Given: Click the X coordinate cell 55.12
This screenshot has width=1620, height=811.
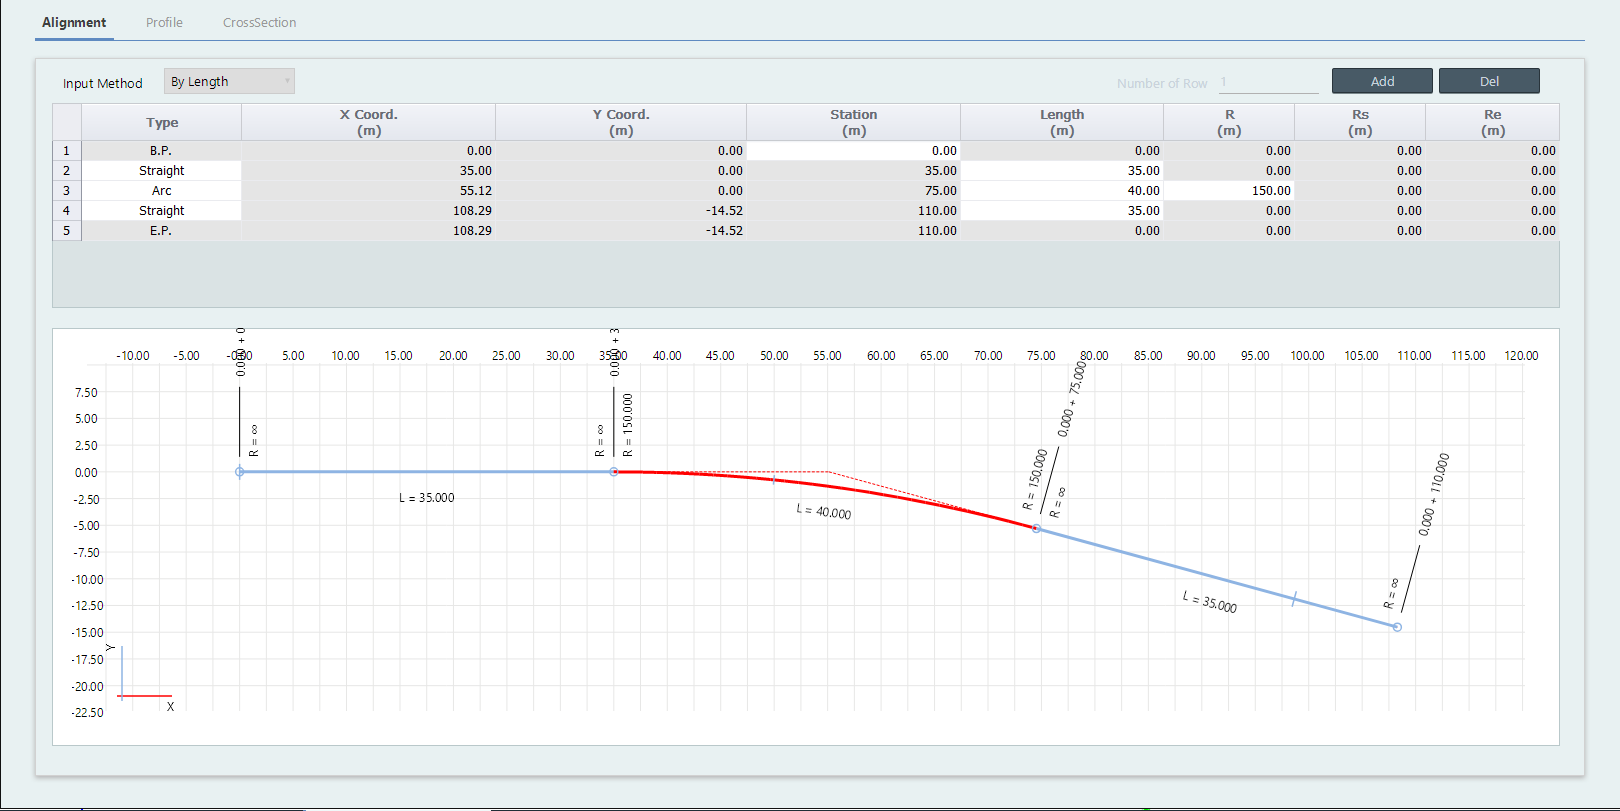Looking at the screenshot, I should 369,191.
